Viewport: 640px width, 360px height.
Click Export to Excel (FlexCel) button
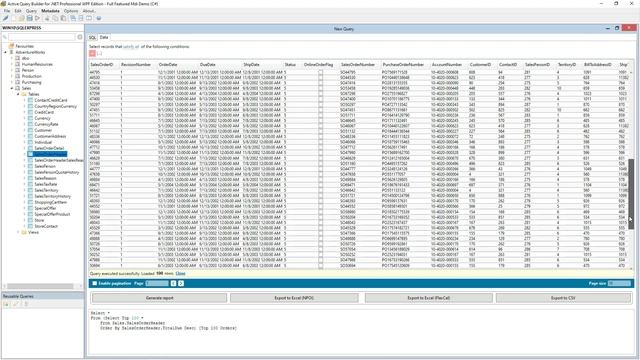429,298
